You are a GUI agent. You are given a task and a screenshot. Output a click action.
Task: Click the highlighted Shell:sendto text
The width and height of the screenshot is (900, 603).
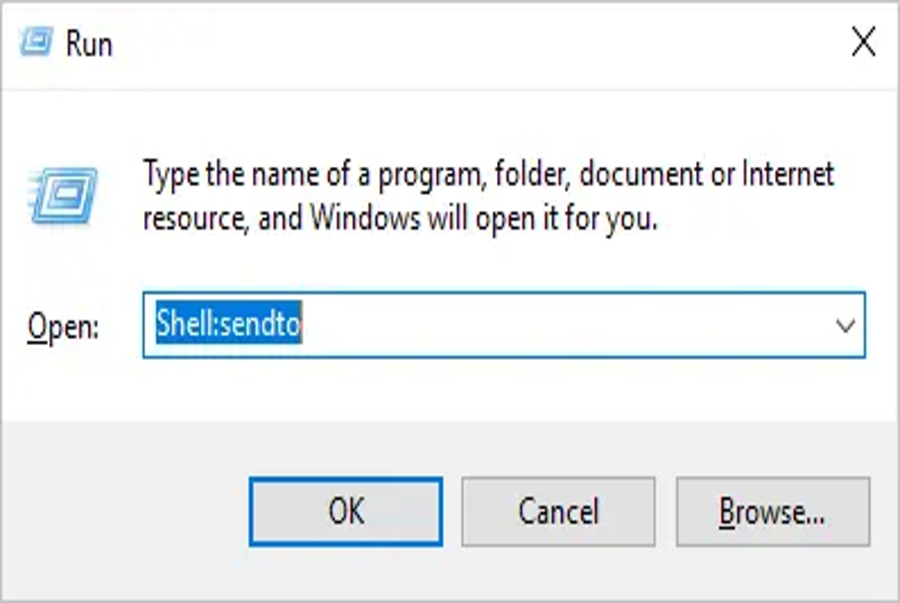click(x=228, y=323)
